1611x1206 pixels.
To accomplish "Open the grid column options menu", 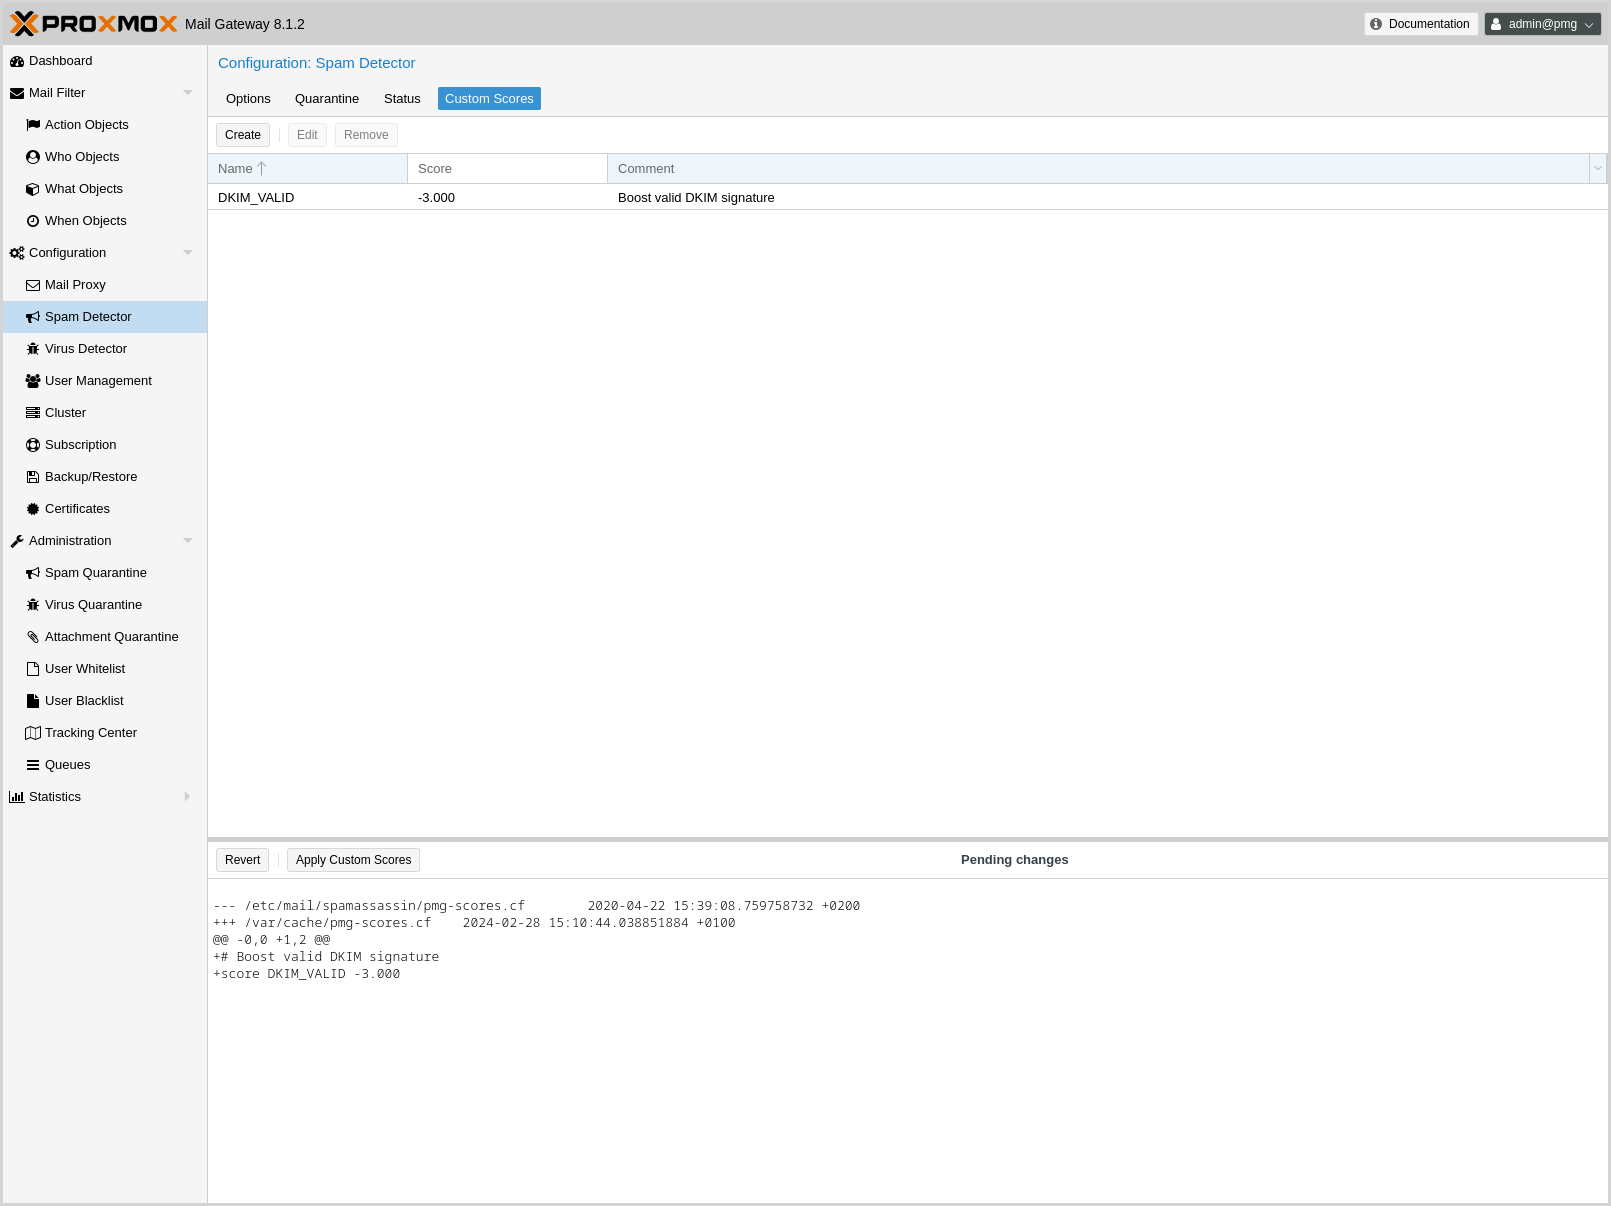I will coord(1597,169).
